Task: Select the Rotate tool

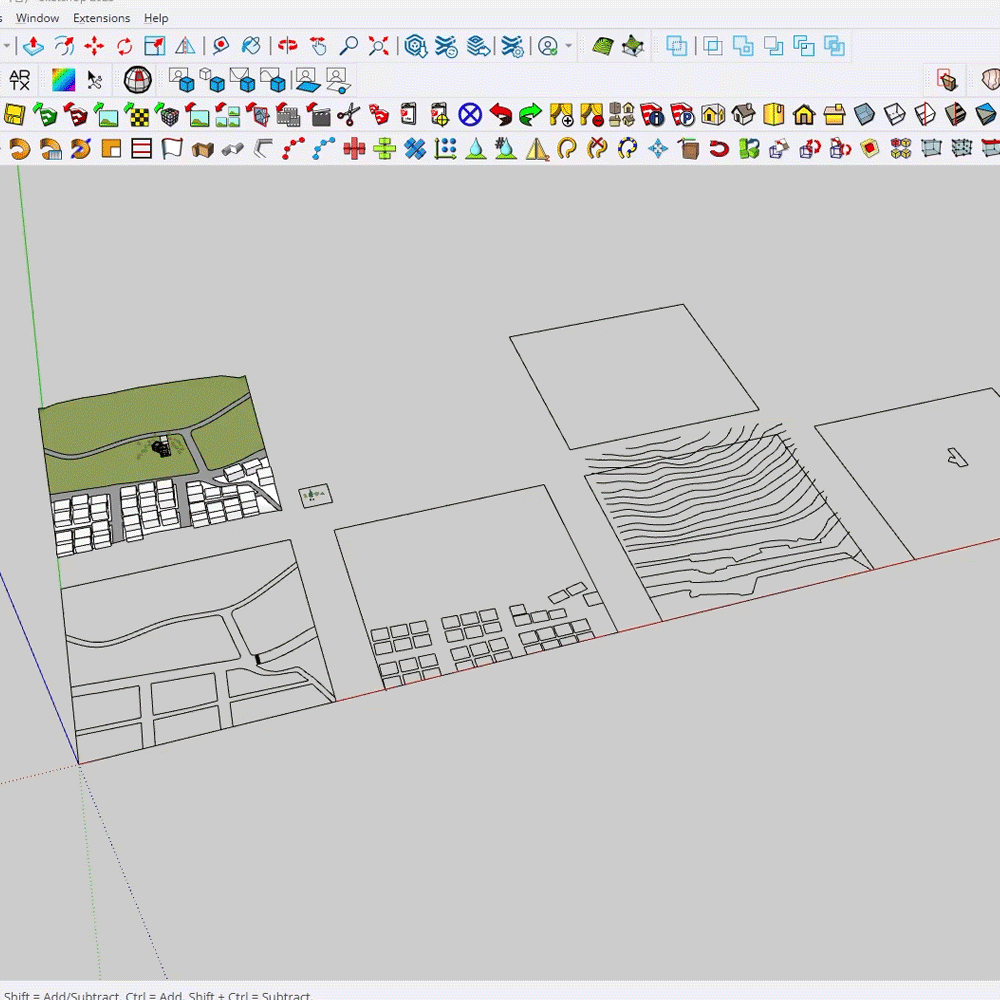Action: [124, 46]
